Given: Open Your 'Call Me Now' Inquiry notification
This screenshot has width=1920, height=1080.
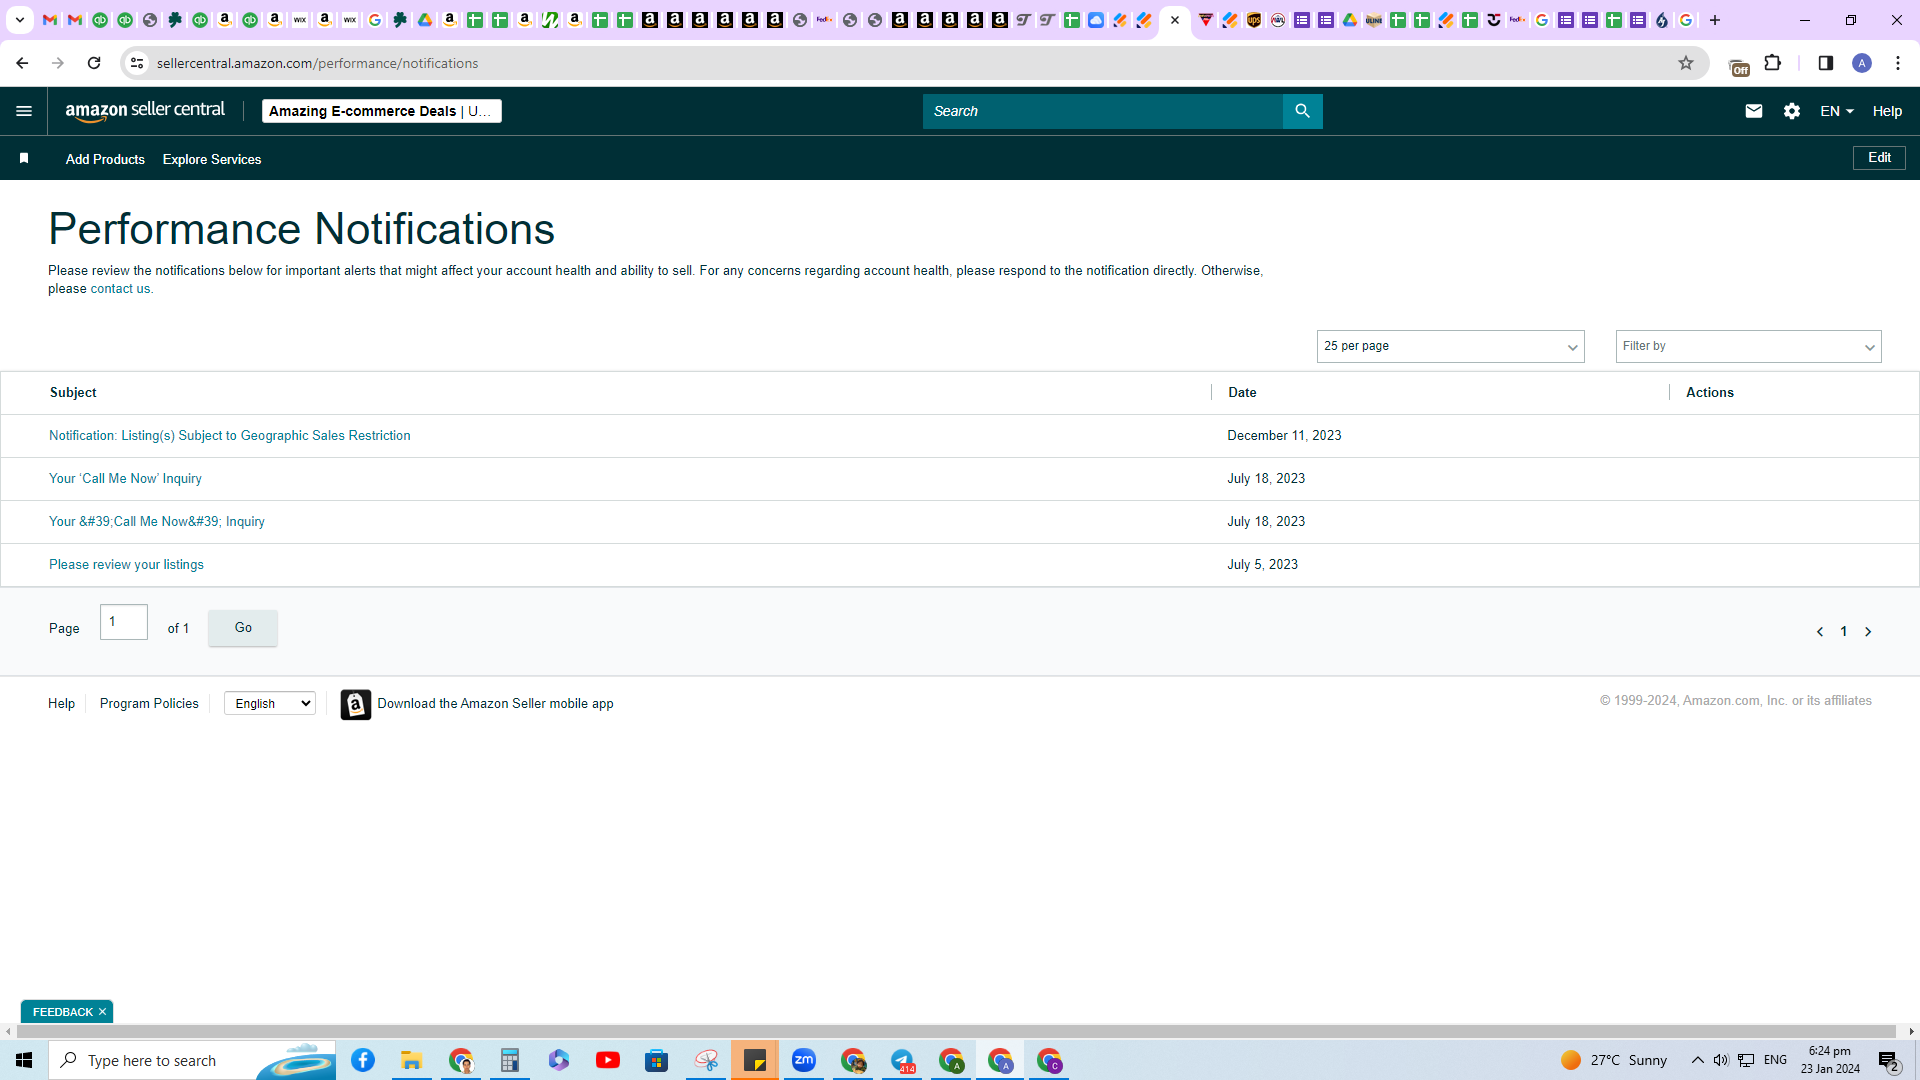Looking at the screenshot, I should click(125, 479).
